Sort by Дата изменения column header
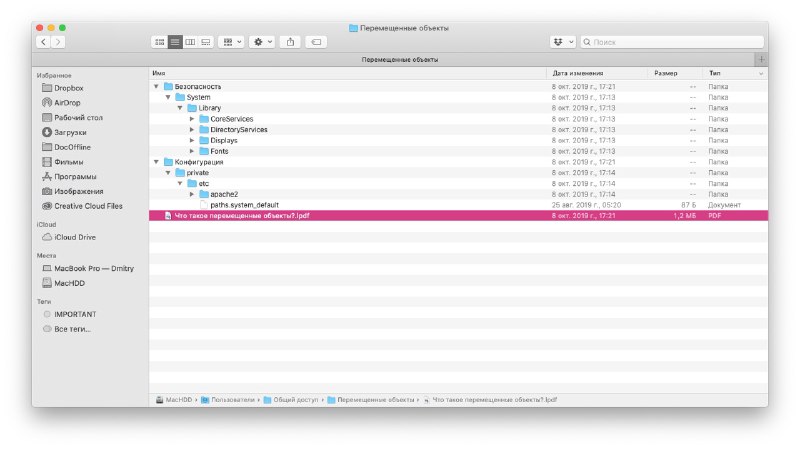 pos(577,73)
